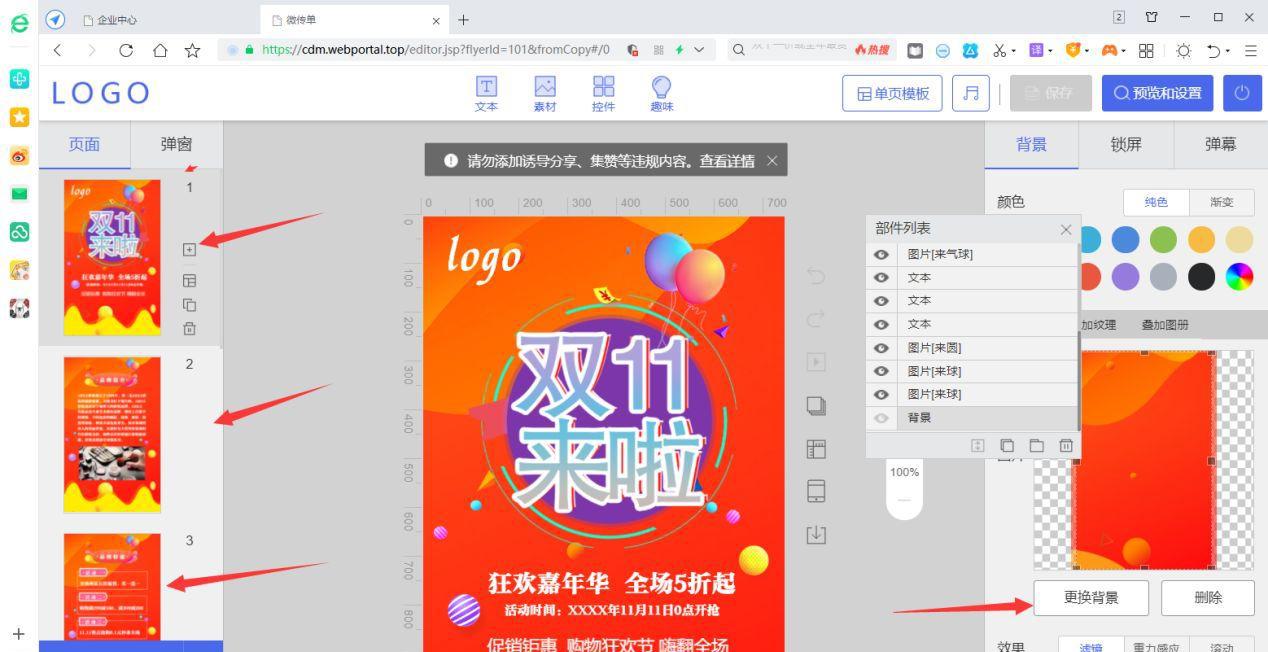Click the blue power exit button
The height and width of the screenshot is (652, 1268).
click(x=1242, y=94)
